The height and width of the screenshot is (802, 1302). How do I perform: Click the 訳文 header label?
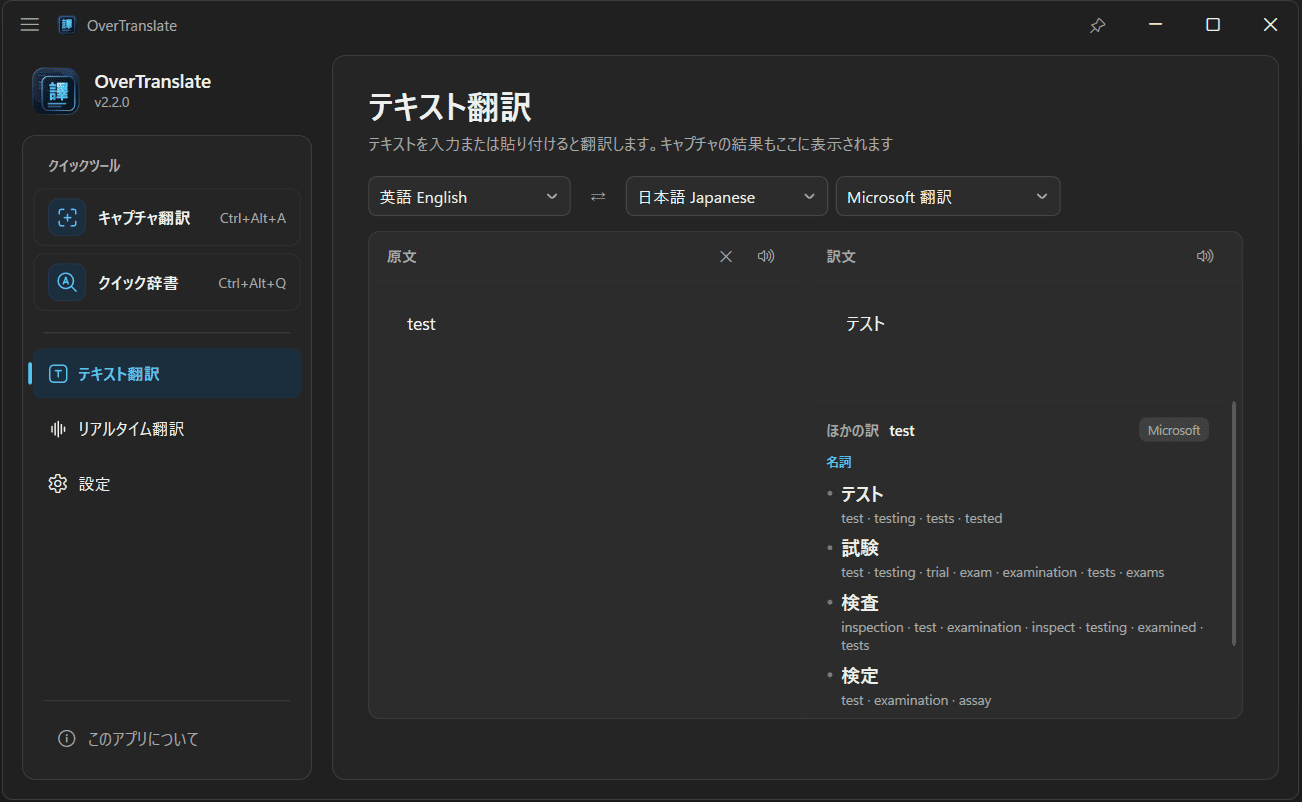point(841,256)
